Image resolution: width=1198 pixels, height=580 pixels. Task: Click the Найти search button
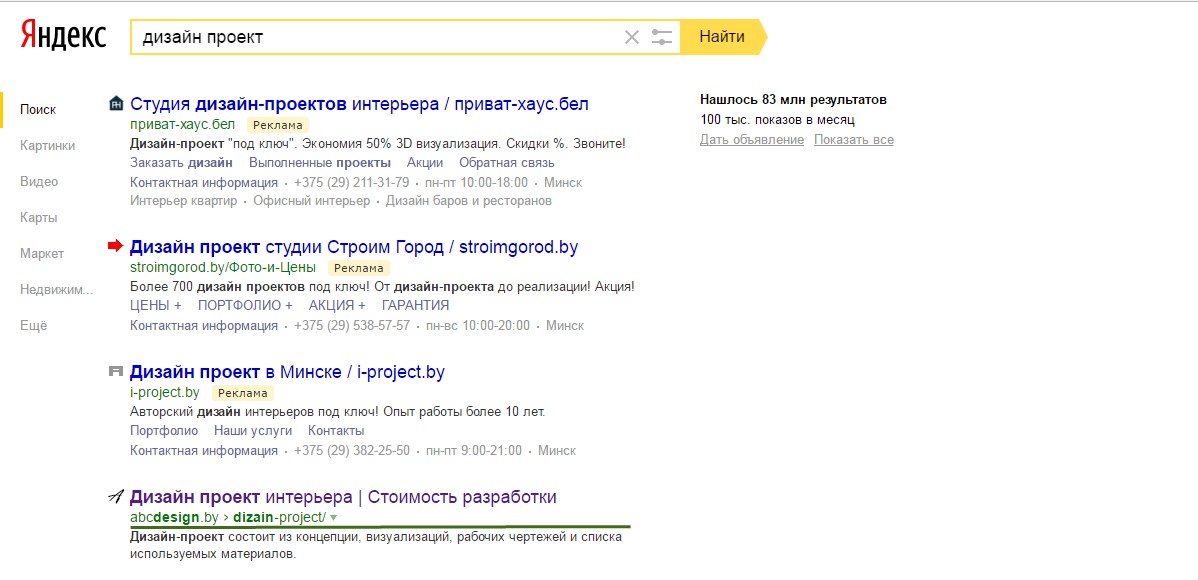(x=722, y=37)
